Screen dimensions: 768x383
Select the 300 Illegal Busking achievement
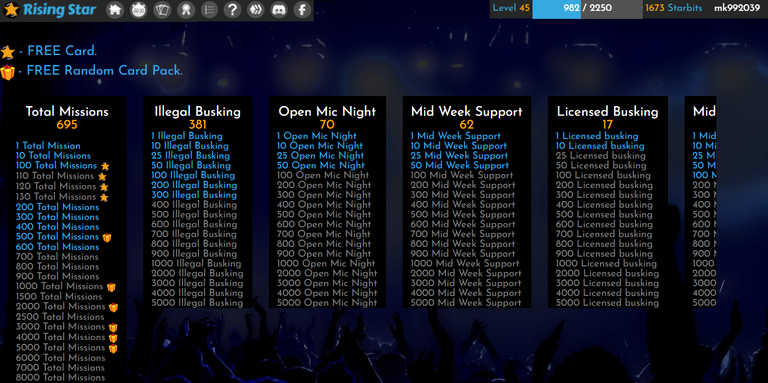[194, 195]
